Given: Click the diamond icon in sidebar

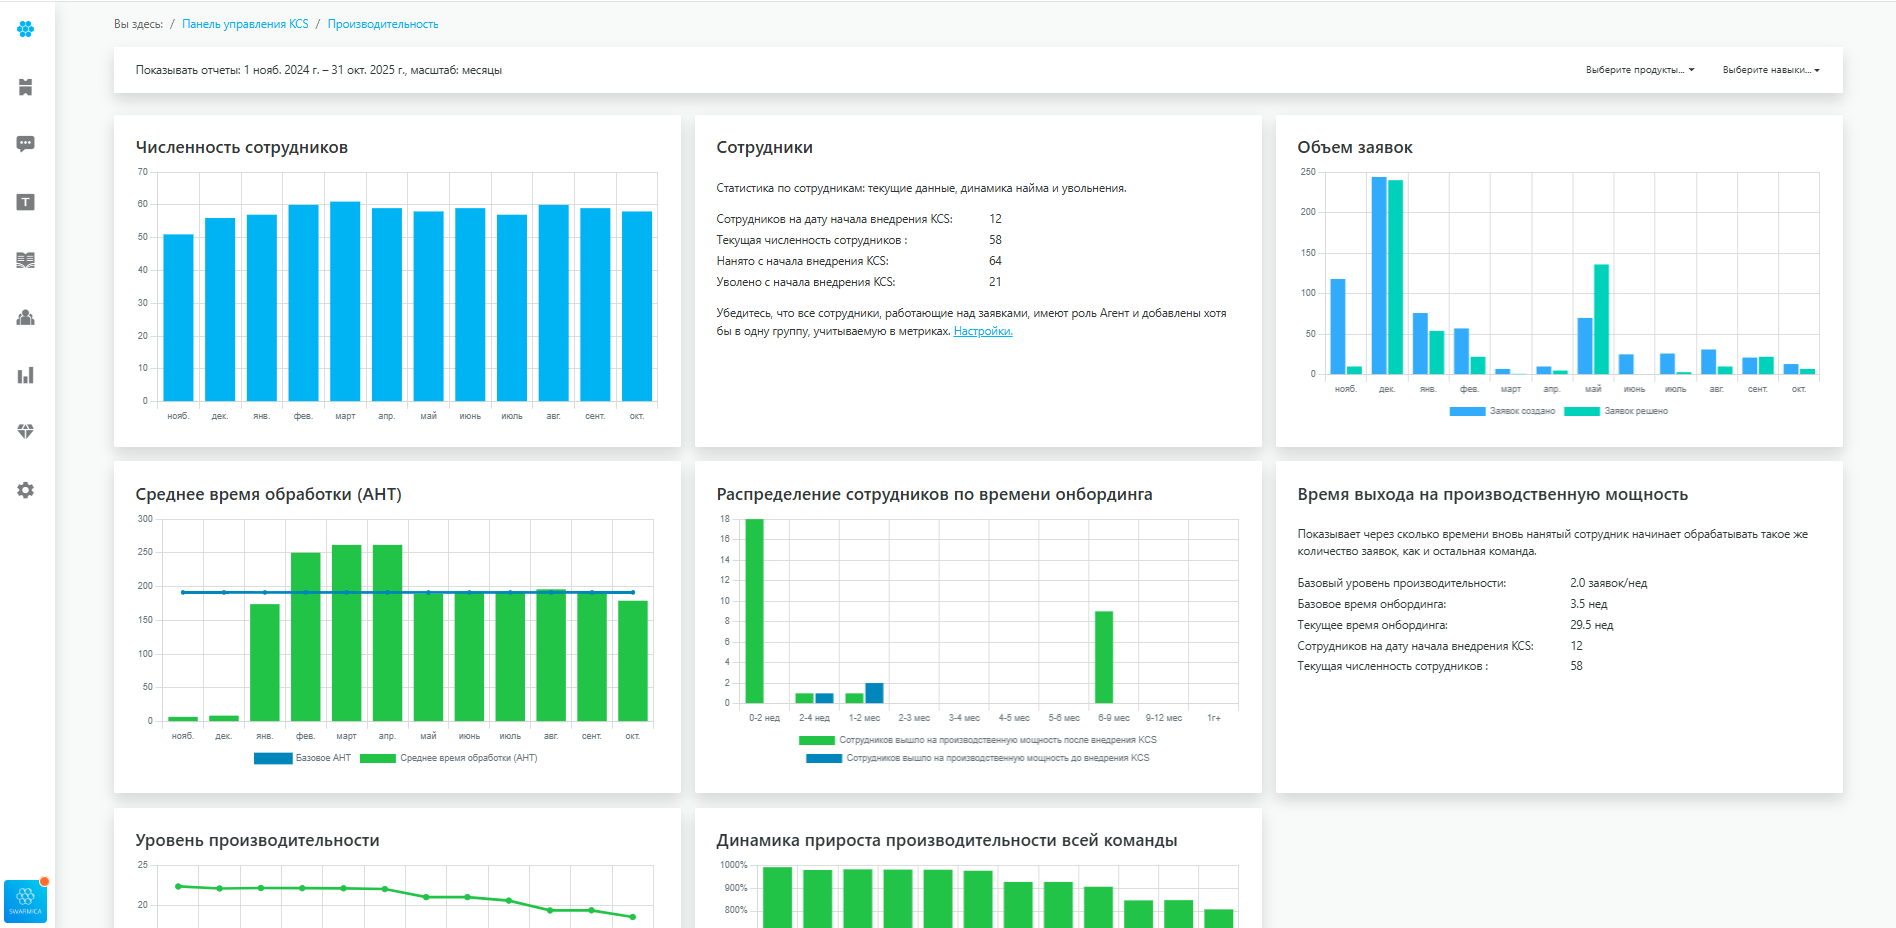Looking at the screenshot, I should click(x=26, y=432).
